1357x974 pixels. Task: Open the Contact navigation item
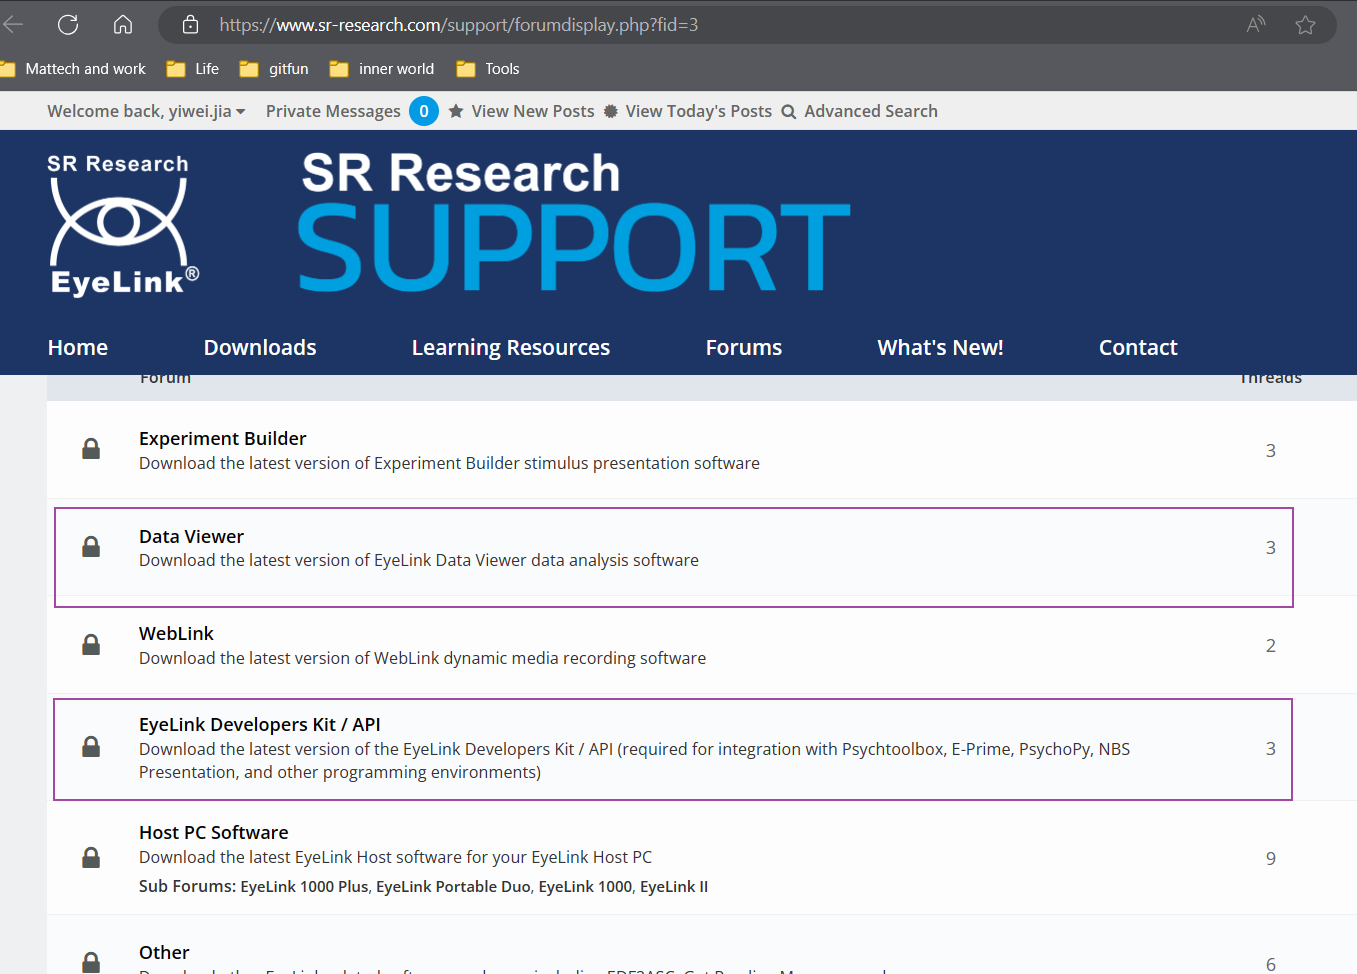click(x=1138, y=347)
